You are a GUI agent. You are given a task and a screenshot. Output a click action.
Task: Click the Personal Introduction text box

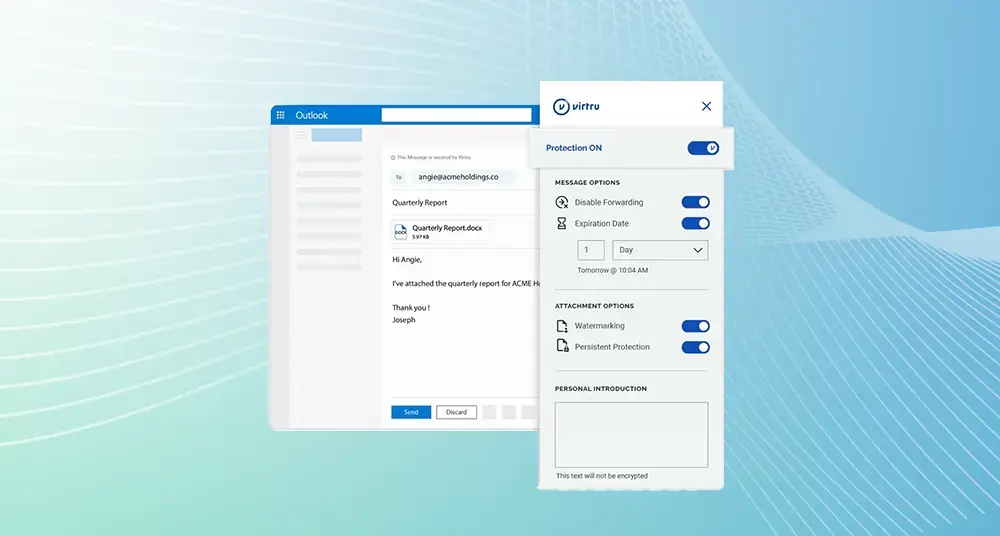click(x=631, y=434)
